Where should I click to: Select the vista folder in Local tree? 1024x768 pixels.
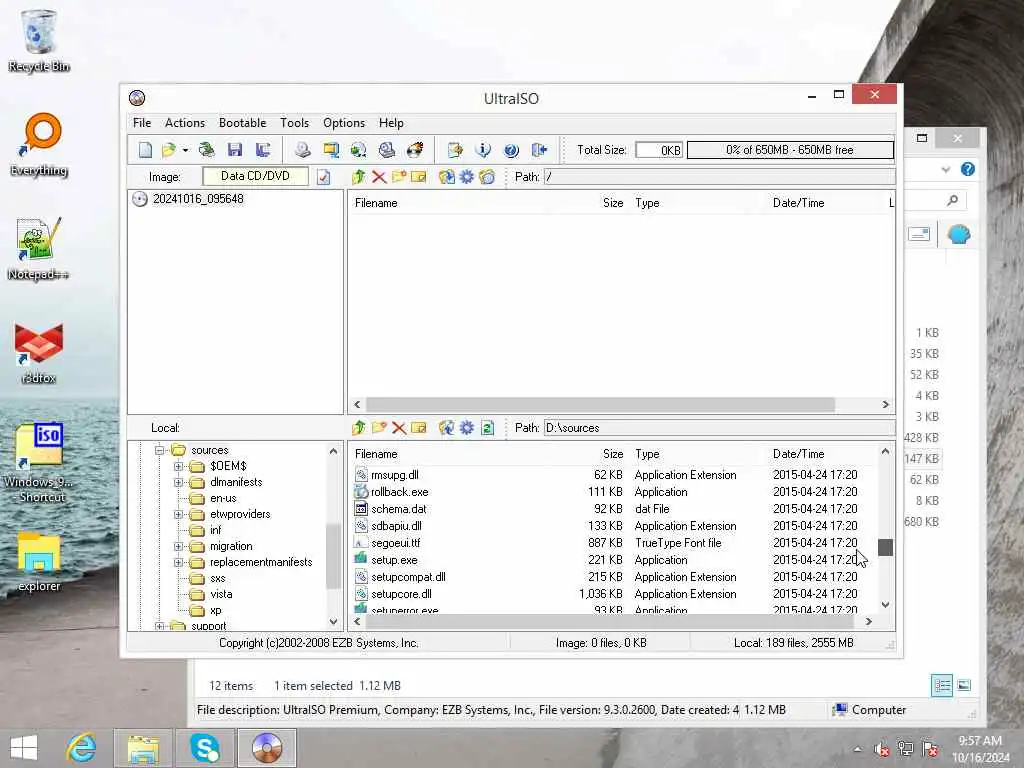pos(221,594)
